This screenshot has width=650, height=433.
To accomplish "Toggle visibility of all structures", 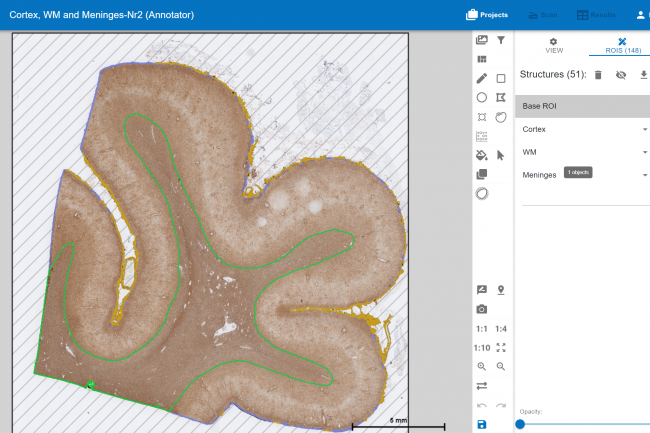I will click(x=621, y=75).
